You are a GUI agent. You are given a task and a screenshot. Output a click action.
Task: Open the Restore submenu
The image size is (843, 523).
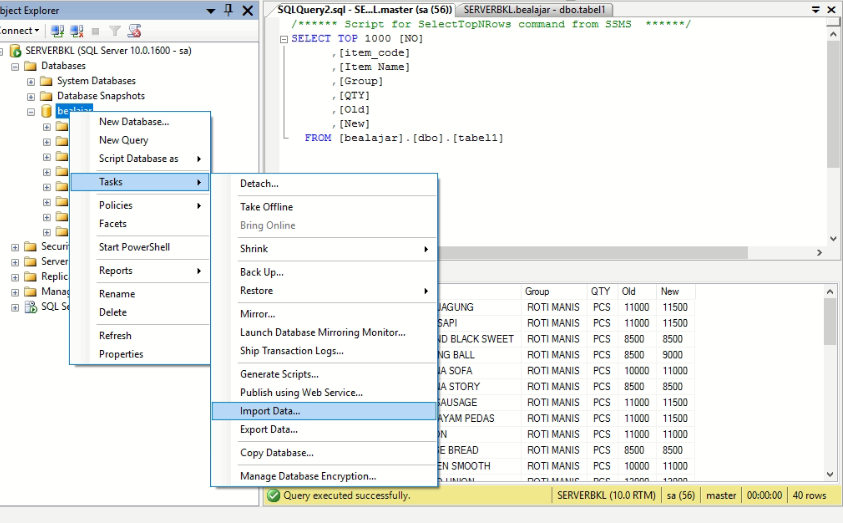coord(324,291)
